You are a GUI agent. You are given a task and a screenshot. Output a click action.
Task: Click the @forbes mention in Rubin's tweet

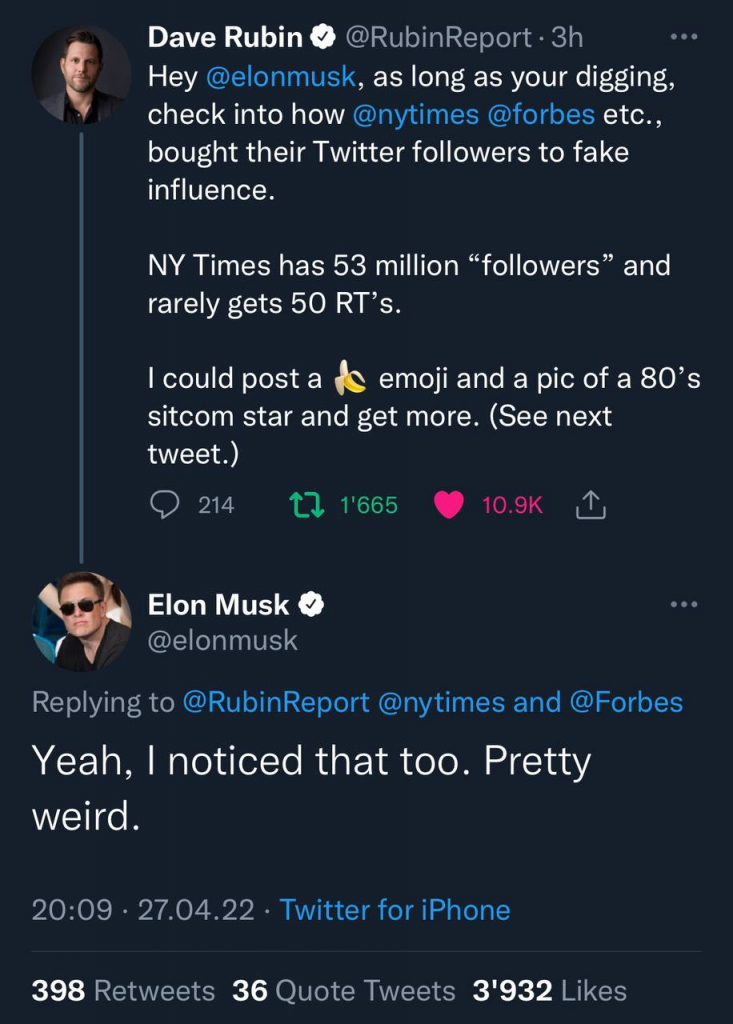[541, 115]
